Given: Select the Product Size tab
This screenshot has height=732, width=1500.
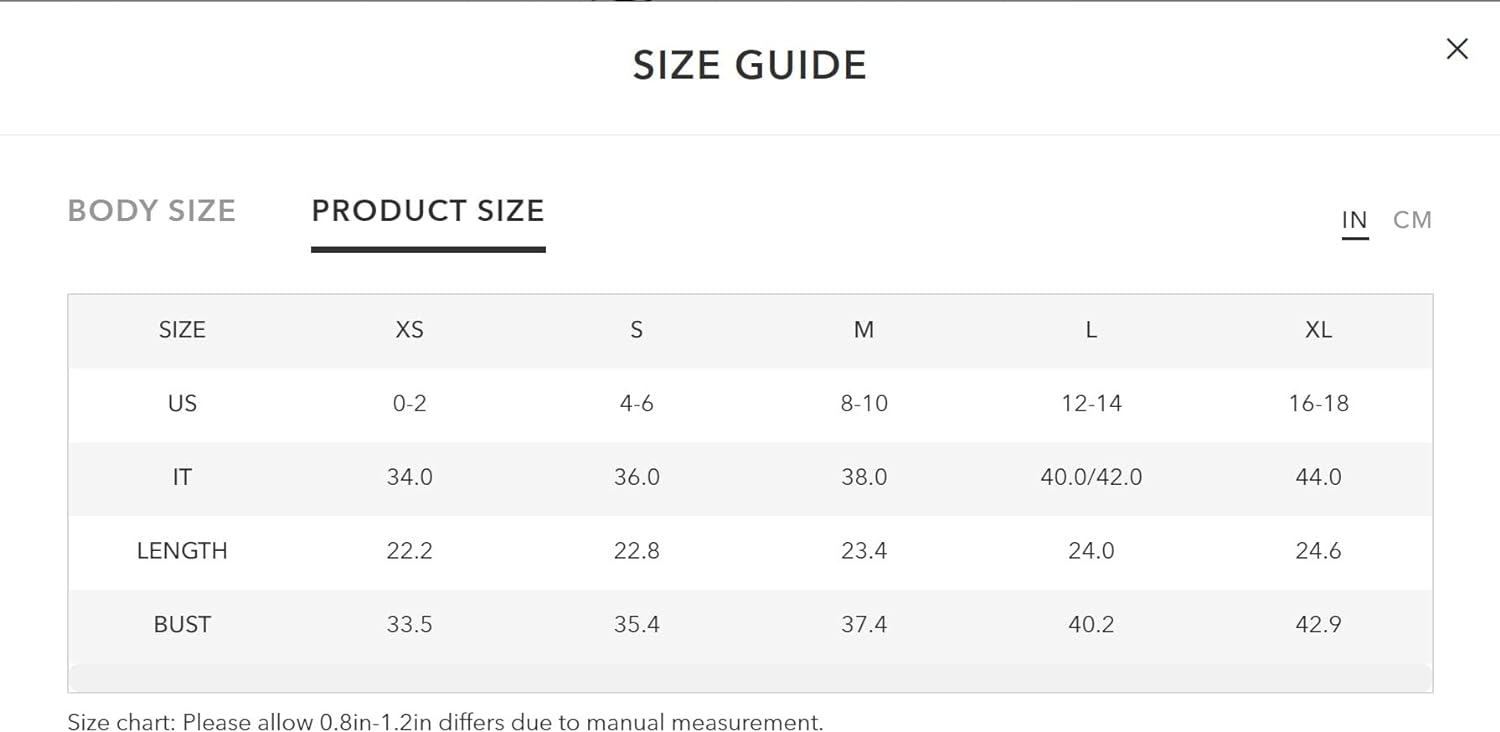Looking at the screenshot, I should pyautogui.click(x=428, y=211).
